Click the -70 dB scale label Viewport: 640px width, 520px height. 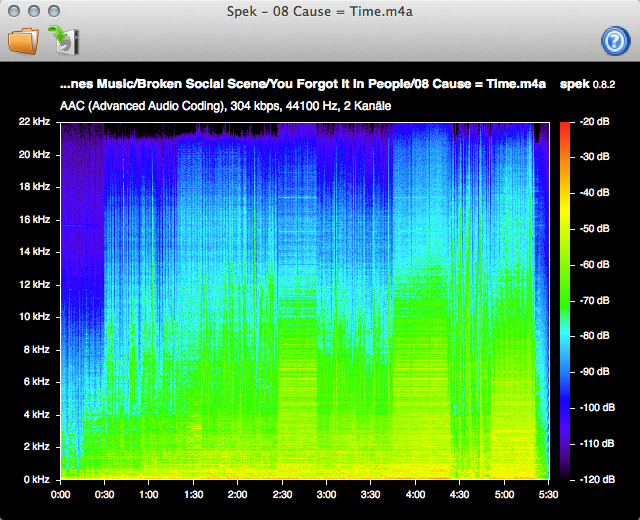click(595, 300)
